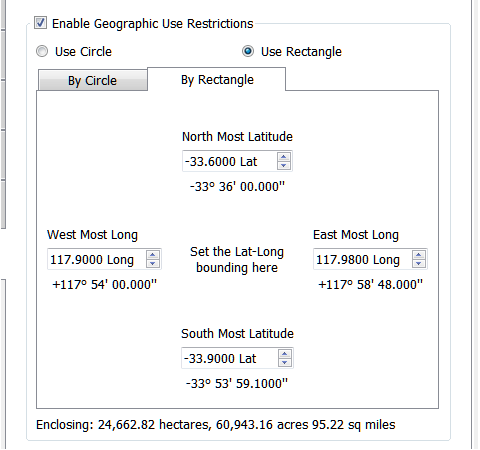Select the Use Circle radio button
The image size is (480, 450).
42,51
